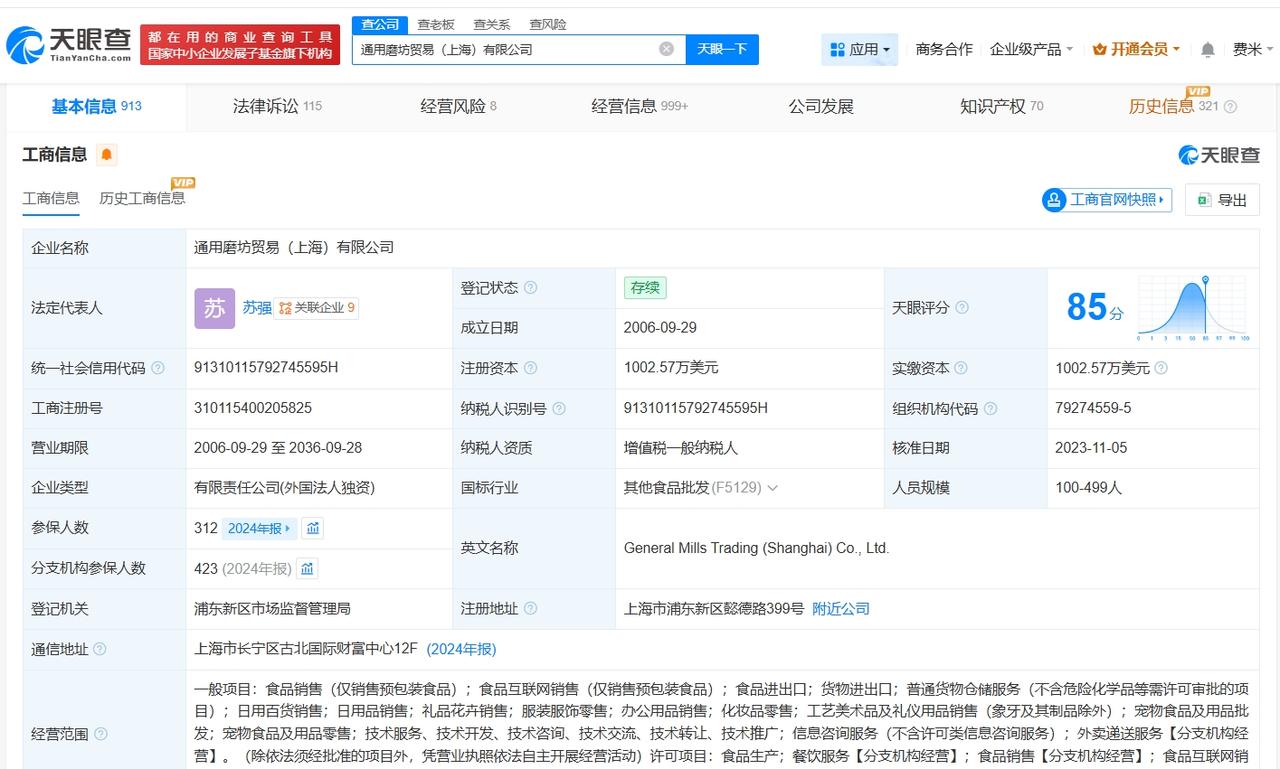Select the 查公司 search tab
The image size is (1280, 769).
point(380,24)
